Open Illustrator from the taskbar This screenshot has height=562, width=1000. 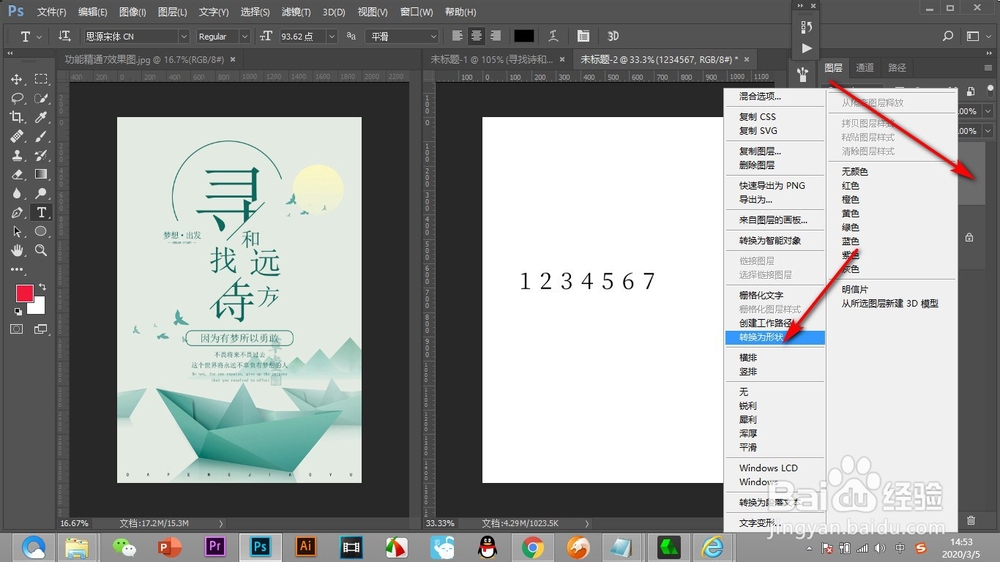click(305, 547)
